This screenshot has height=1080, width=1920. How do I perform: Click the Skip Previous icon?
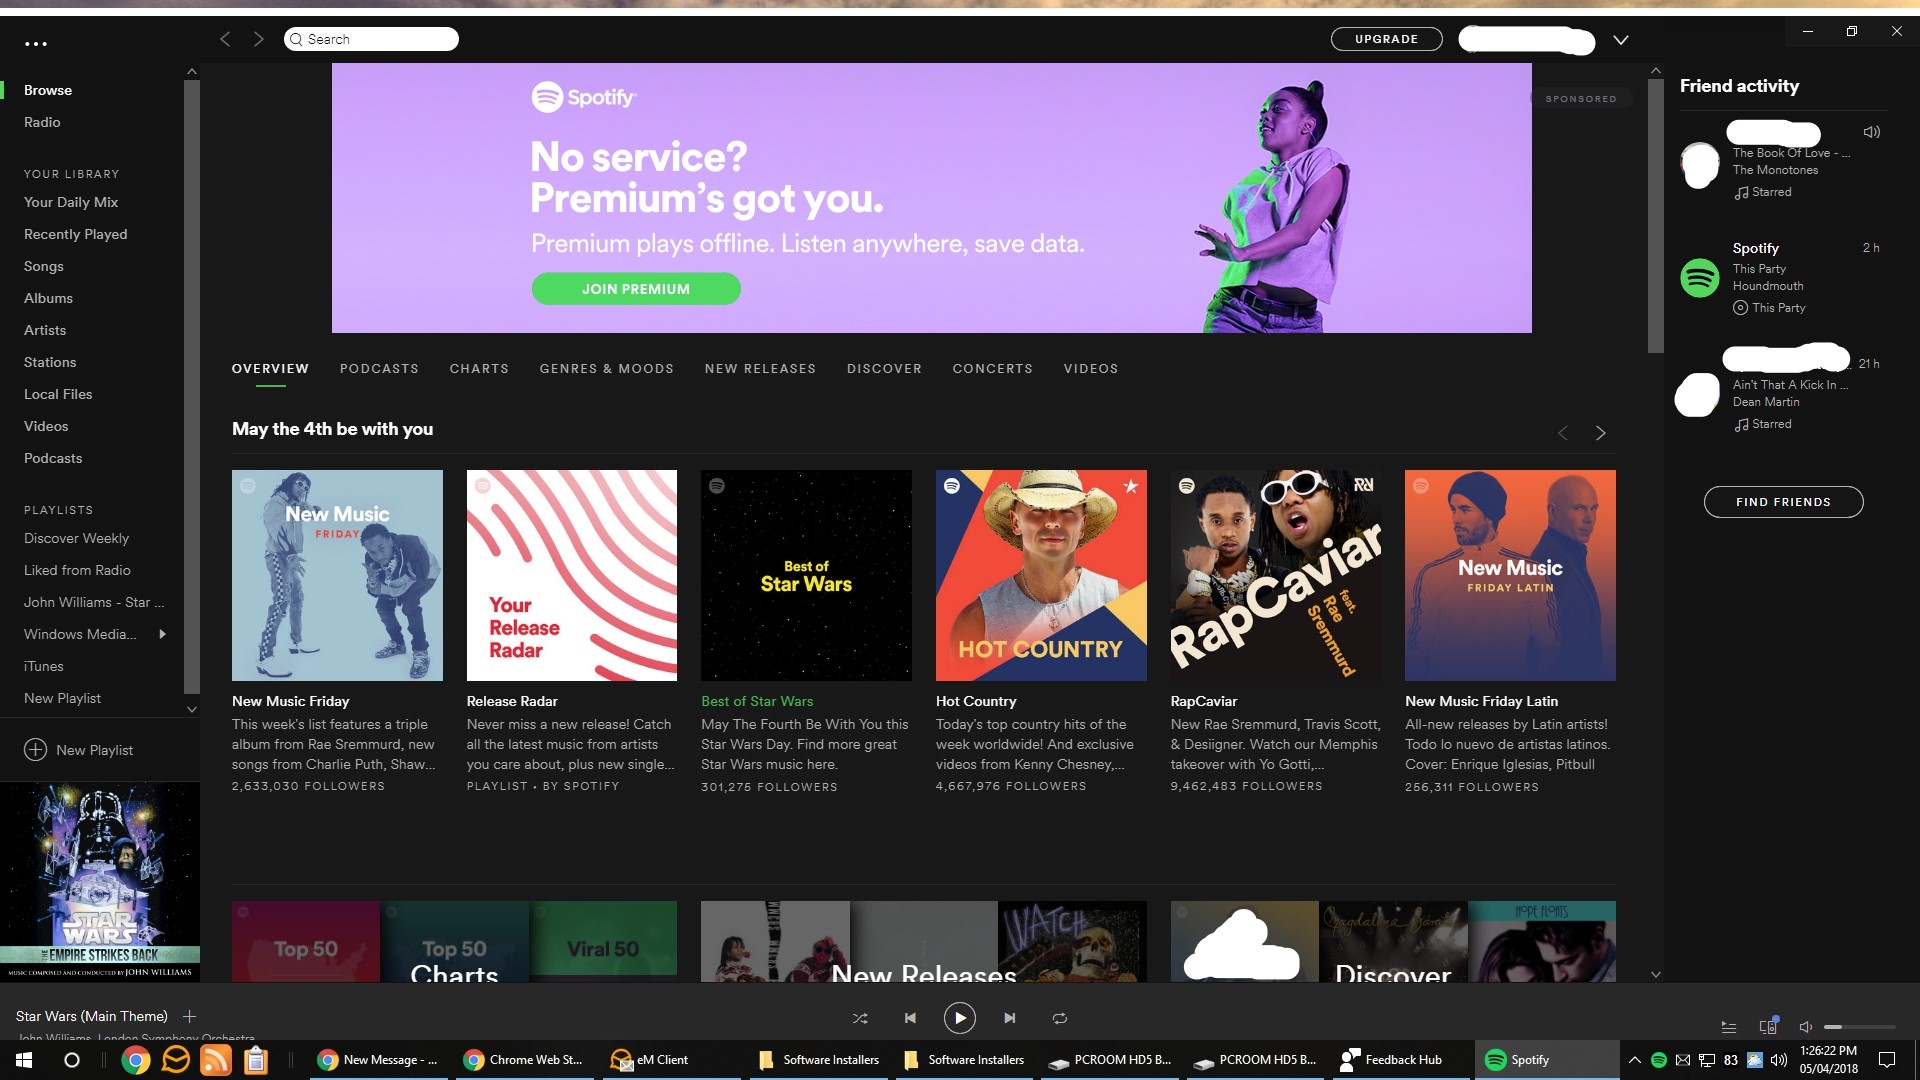(x=910, y=1017)
